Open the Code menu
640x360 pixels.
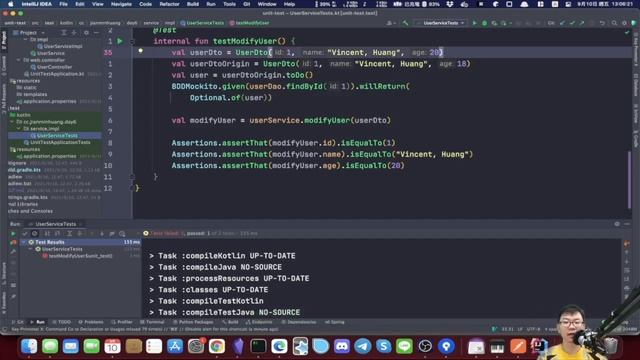(x=145, y=4)
